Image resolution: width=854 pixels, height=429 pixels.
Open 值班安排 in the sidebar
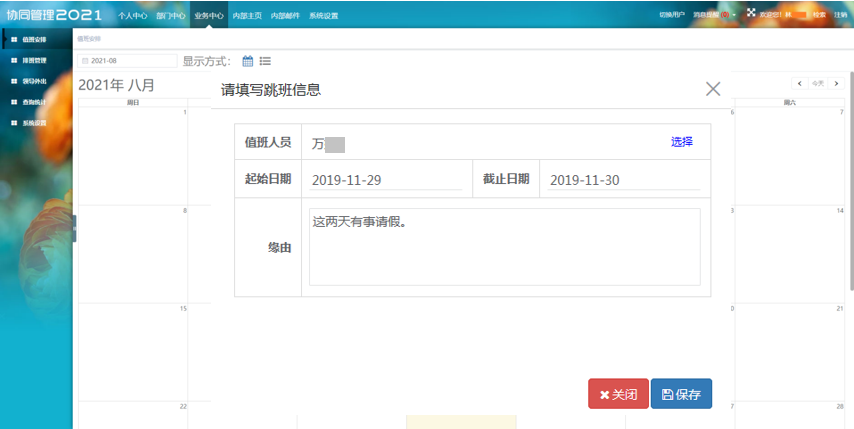click(34, 39)
